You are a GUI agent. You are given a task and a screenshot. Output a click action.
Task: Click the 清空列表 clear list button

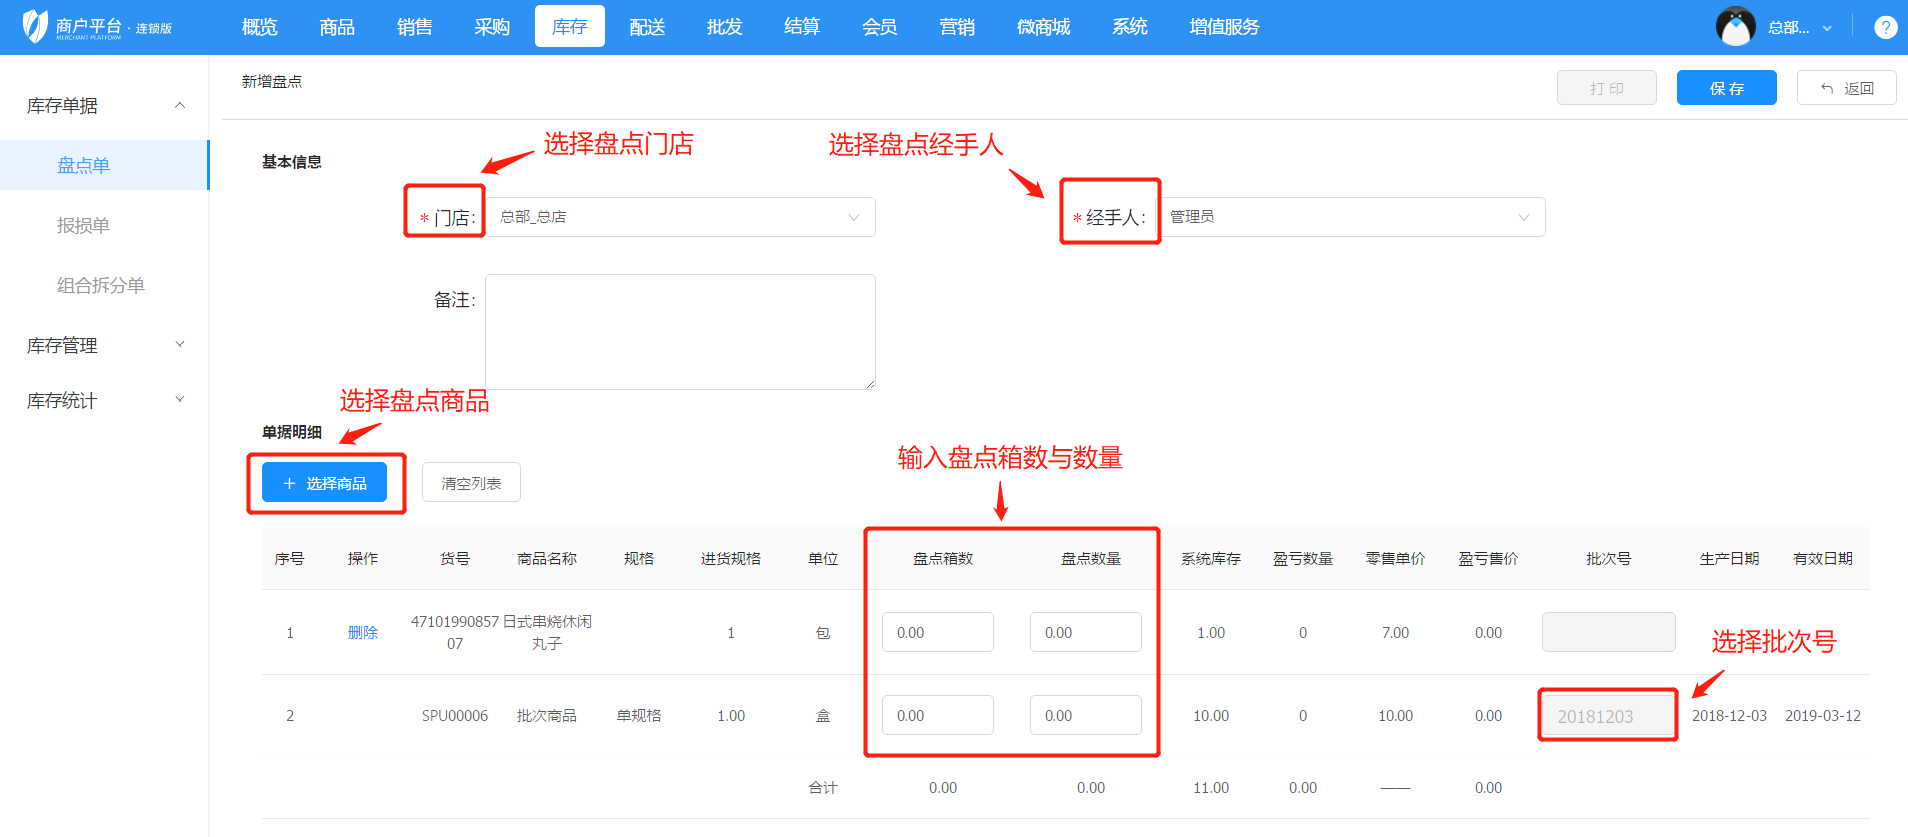click(471, 483)
